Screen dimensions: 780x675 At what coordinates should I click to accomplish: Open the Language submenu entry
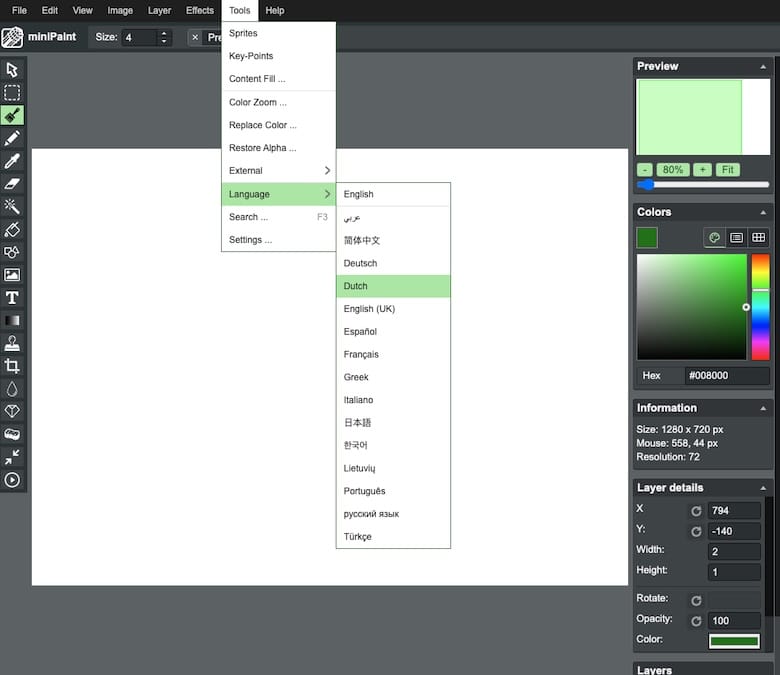279,194
